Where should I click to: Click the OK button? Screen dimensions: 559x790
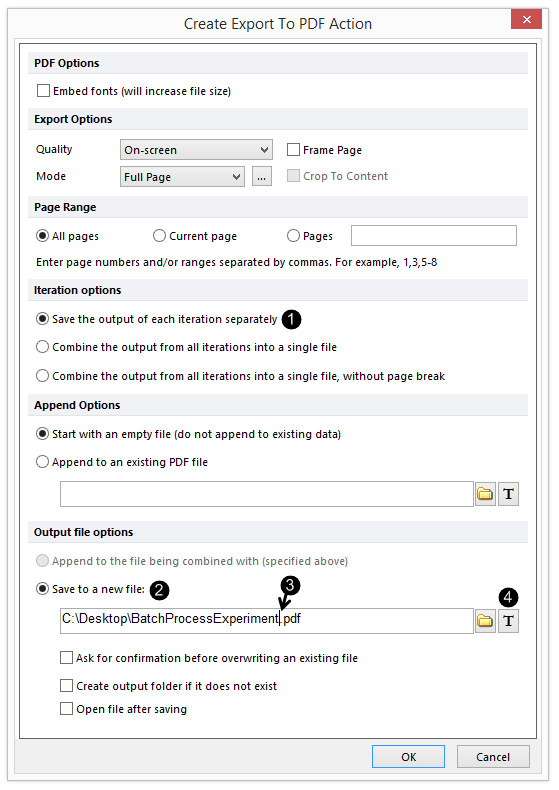[x=408, y=757]
